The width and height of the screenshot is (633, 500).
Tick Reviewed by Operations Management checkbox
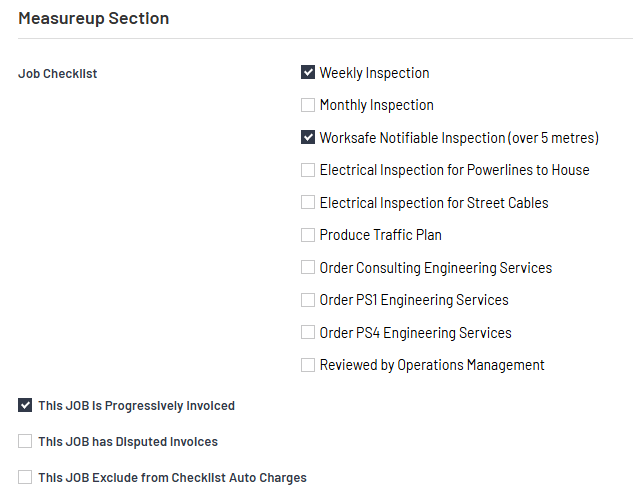tap(308, 365)
